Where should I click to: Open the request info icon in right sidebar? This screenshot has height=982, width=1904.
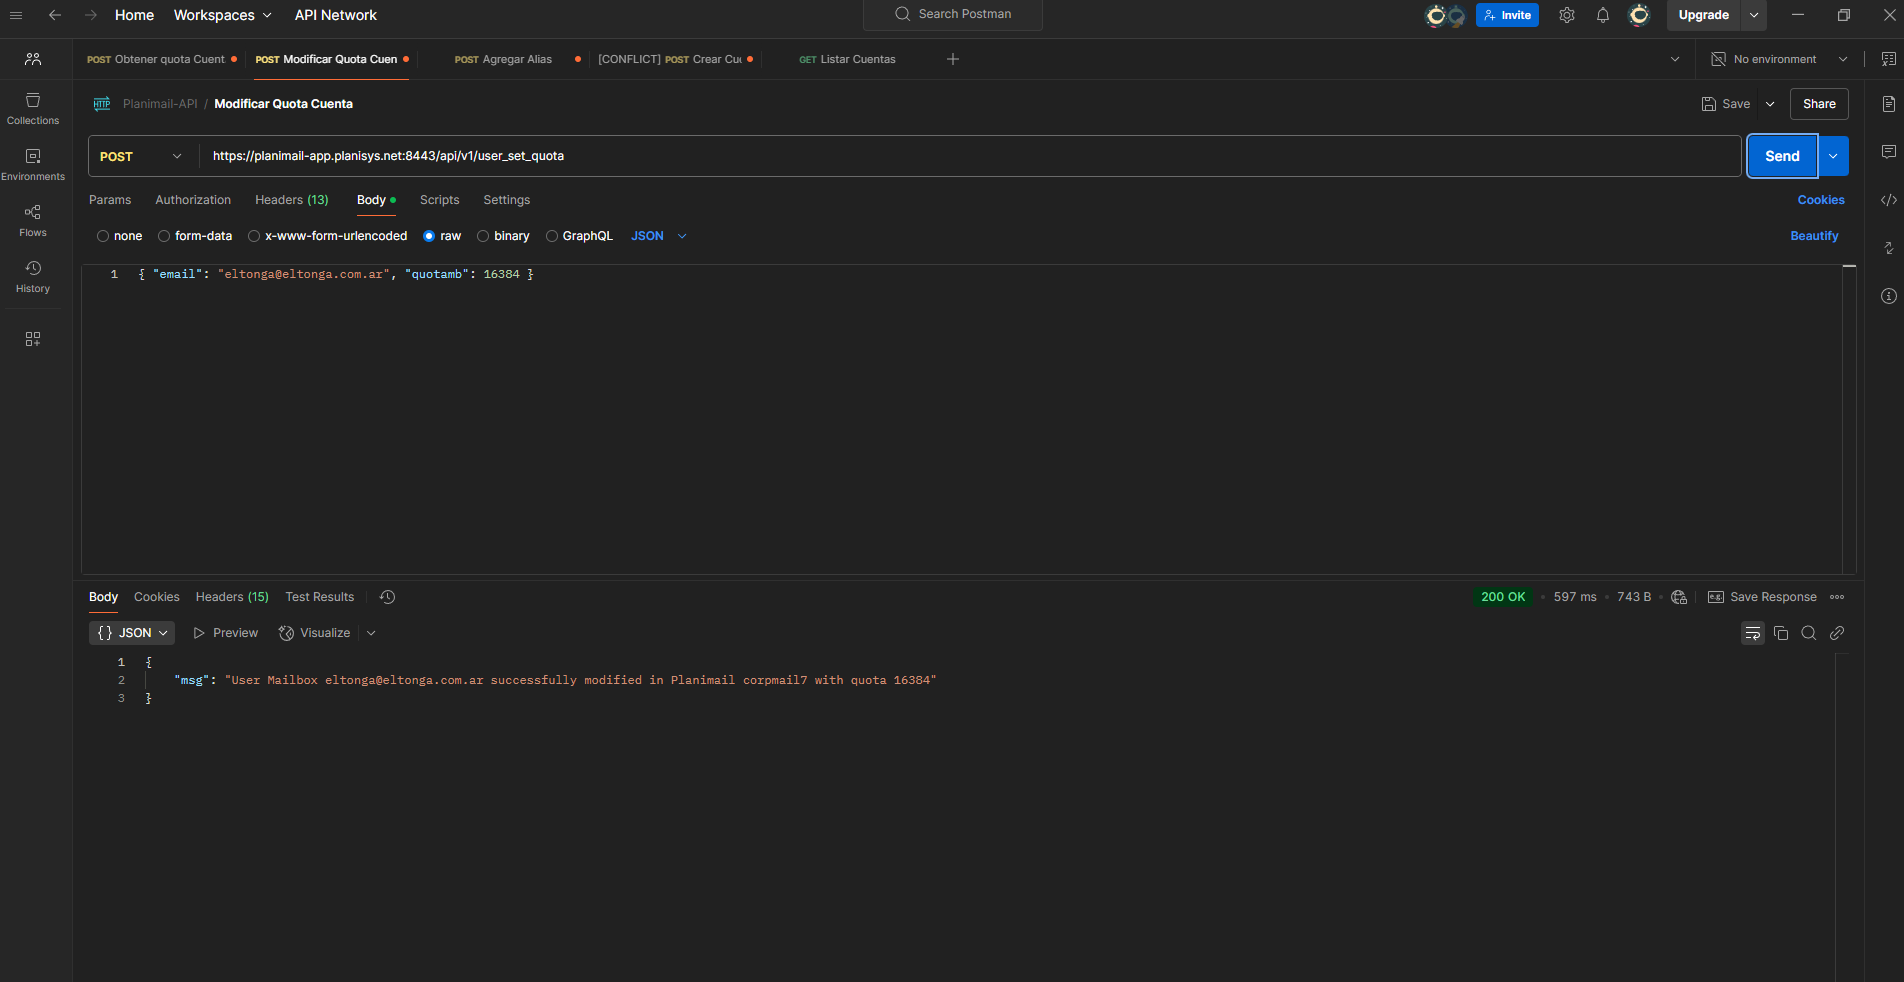(x=1888, y=296)
